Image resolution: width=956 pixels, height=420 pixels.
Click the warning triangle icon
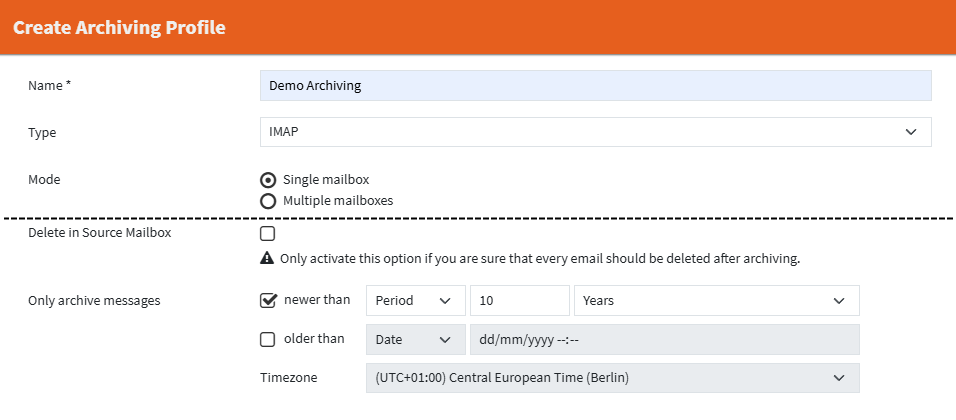coord(267,258)
